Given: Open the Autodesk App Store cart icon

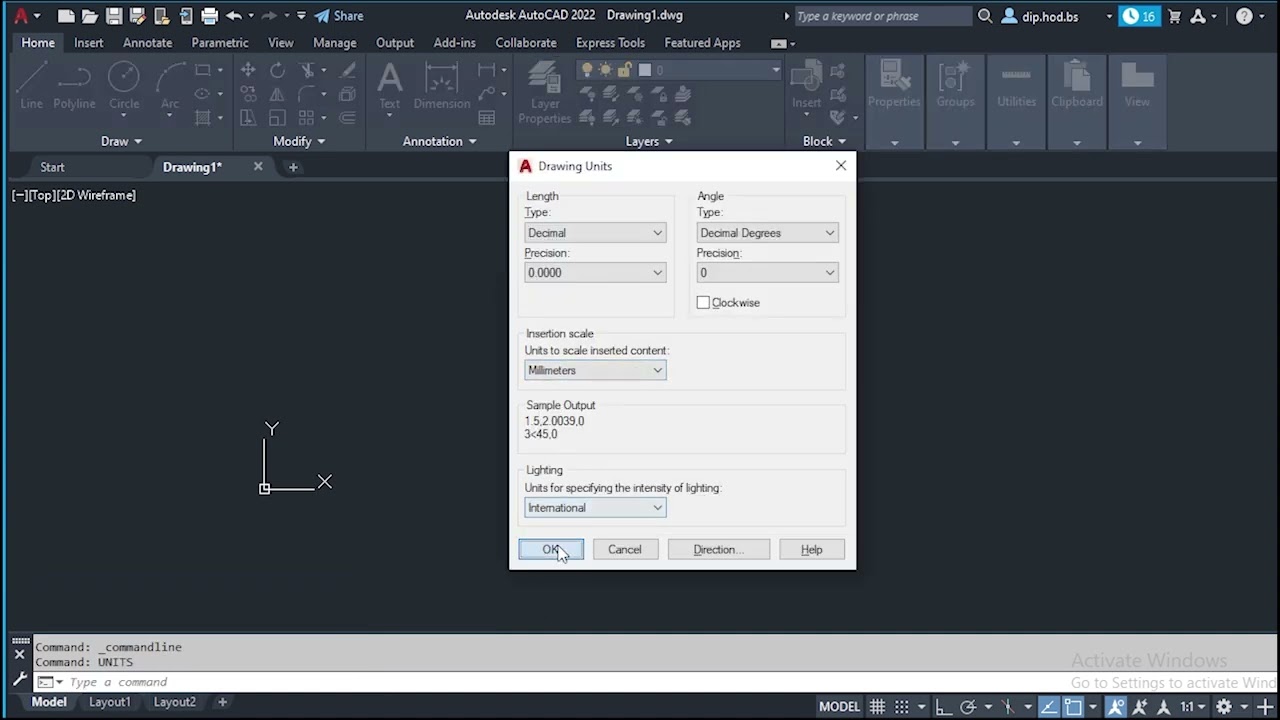Looking at the screenshot, I should click(1175, 16).
